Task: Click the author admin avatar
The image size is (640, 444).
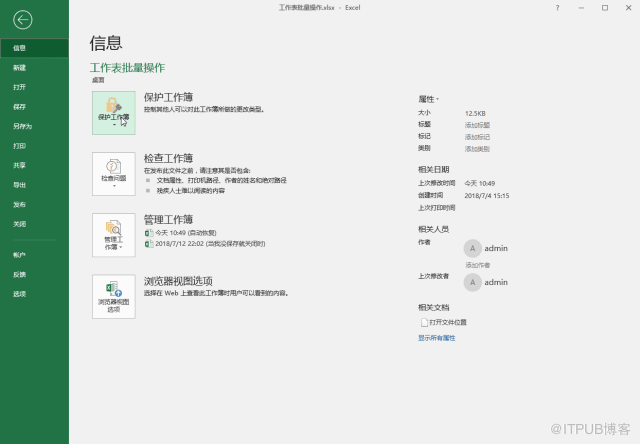Action: tap(472, 247)
